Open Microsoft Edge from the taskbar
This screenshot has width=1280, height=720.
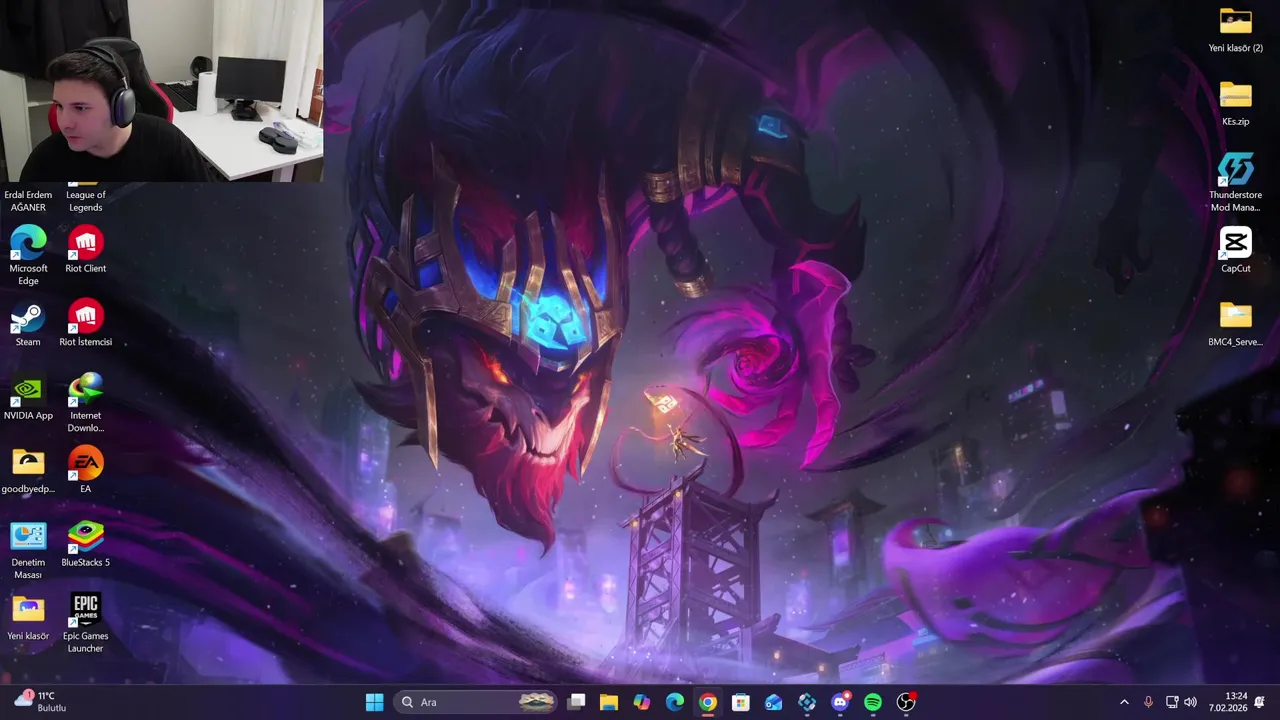click(675, 702)
